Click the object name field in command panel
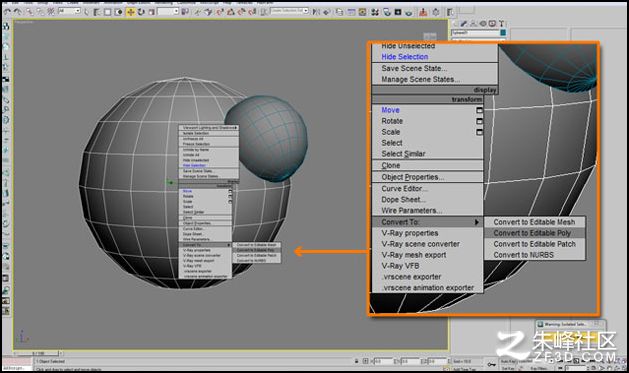Image resolution: width=629 pixels, height=373 pixels. [475, 32]
